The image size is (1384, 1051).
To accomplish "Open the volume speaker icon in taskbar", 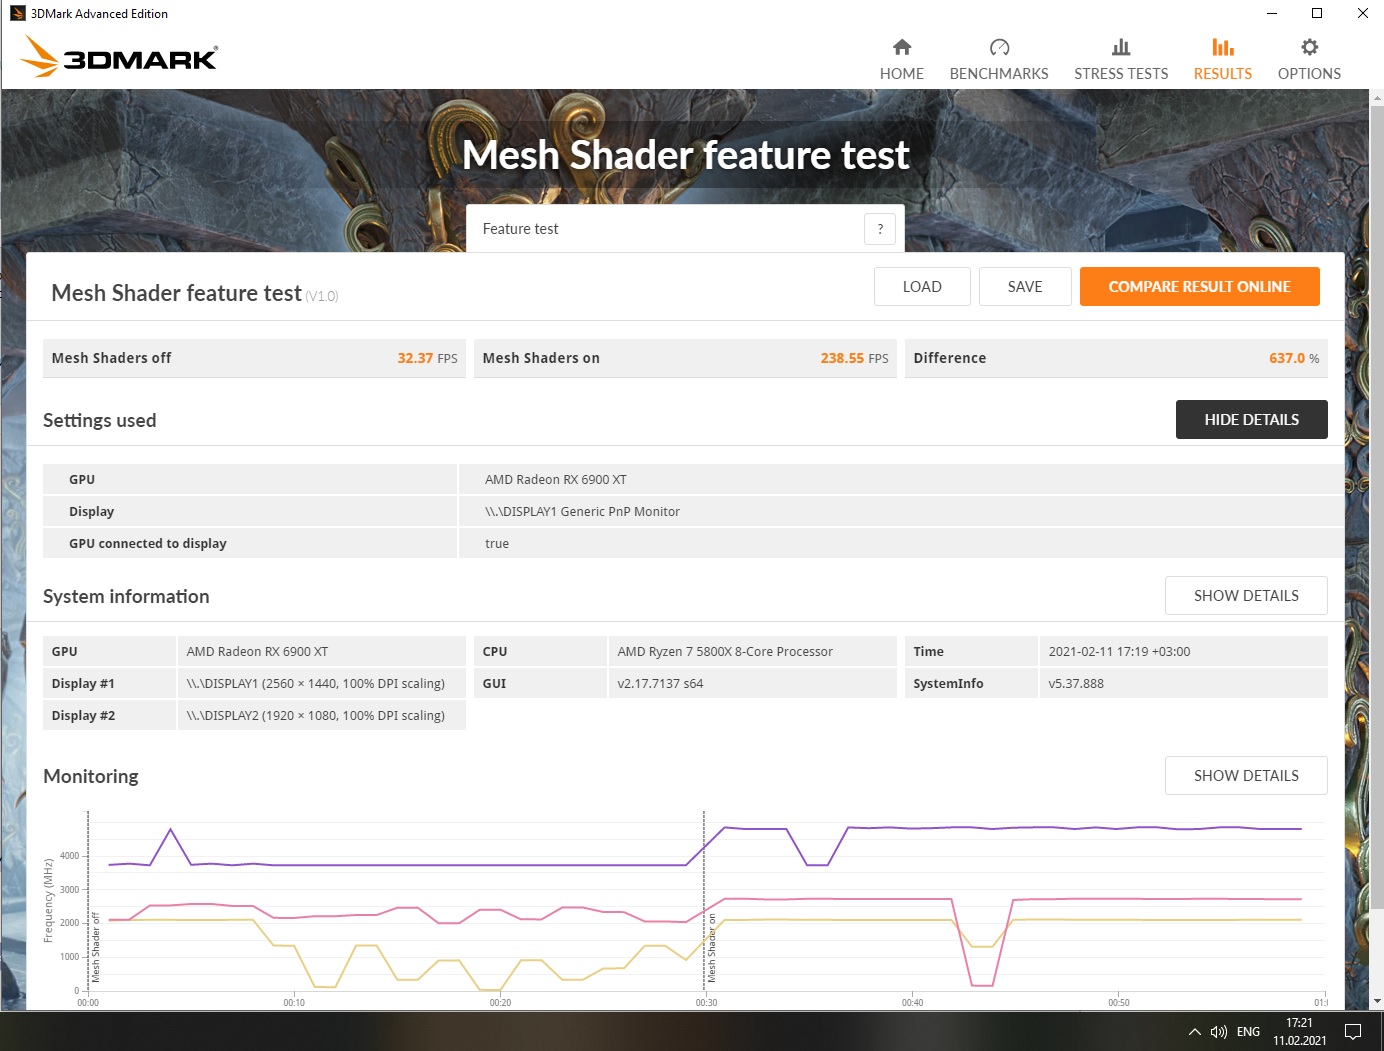I will pos(1219,1032).
